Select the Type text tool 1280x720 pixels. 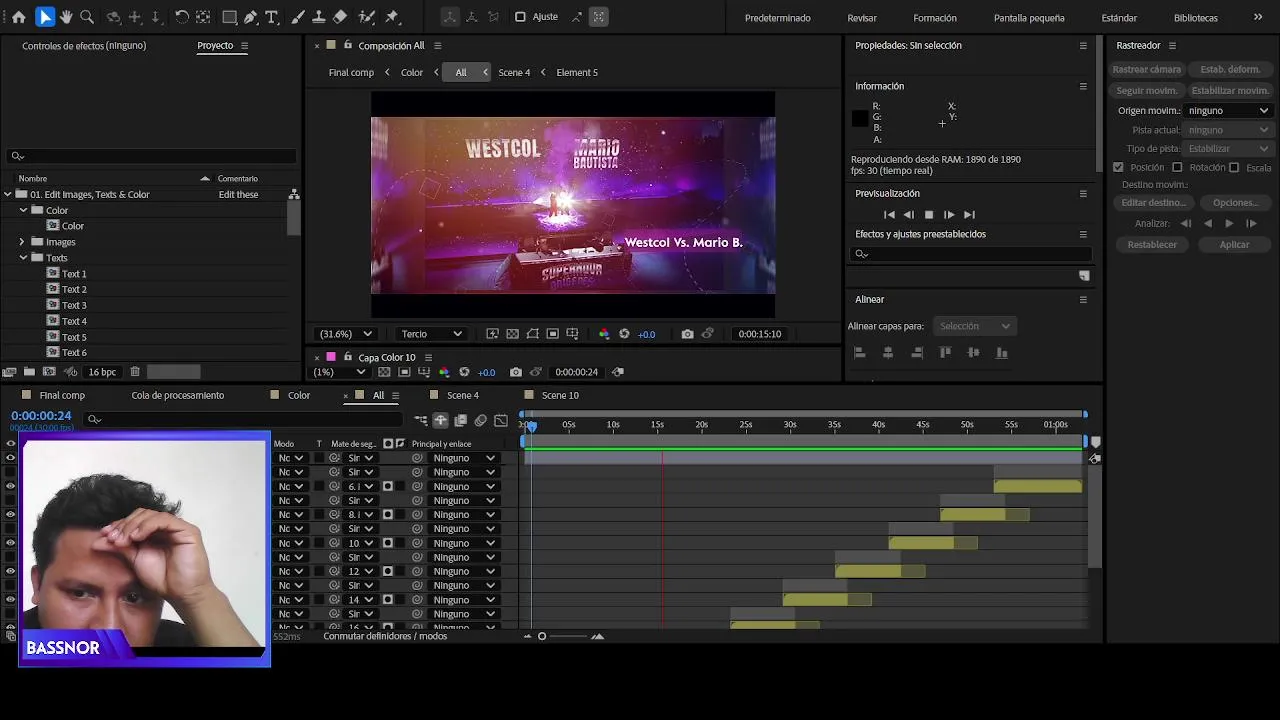click(271, 17)
